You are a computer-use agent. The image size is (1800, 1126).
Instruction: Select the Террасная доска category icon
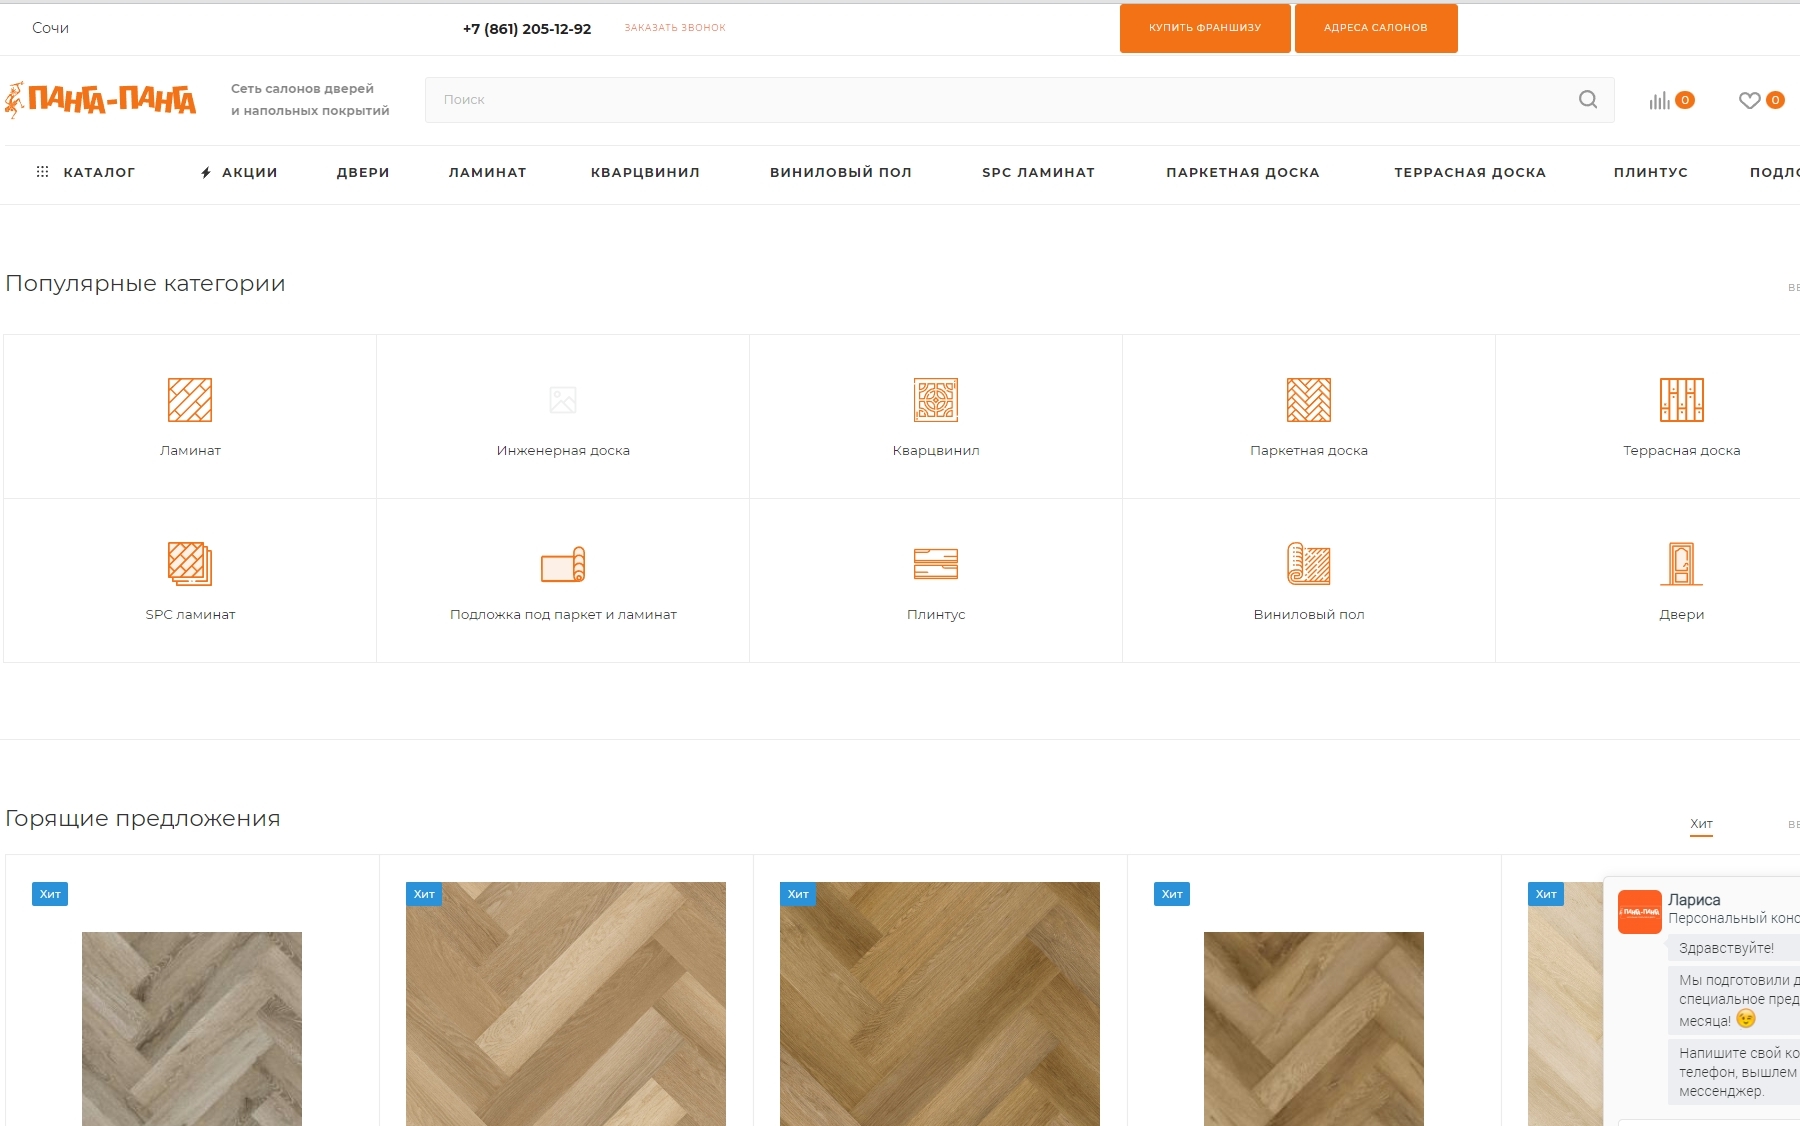1682,400
